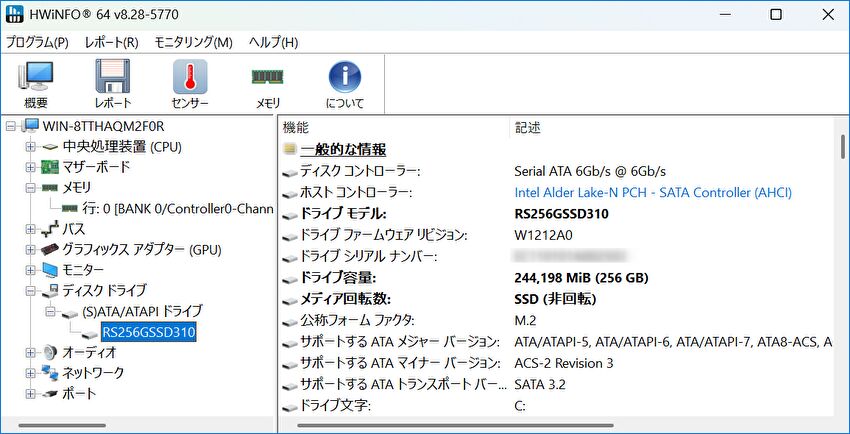Collapse the メモリ tree node
Screen dimensions: 850x434
(30, 188)
